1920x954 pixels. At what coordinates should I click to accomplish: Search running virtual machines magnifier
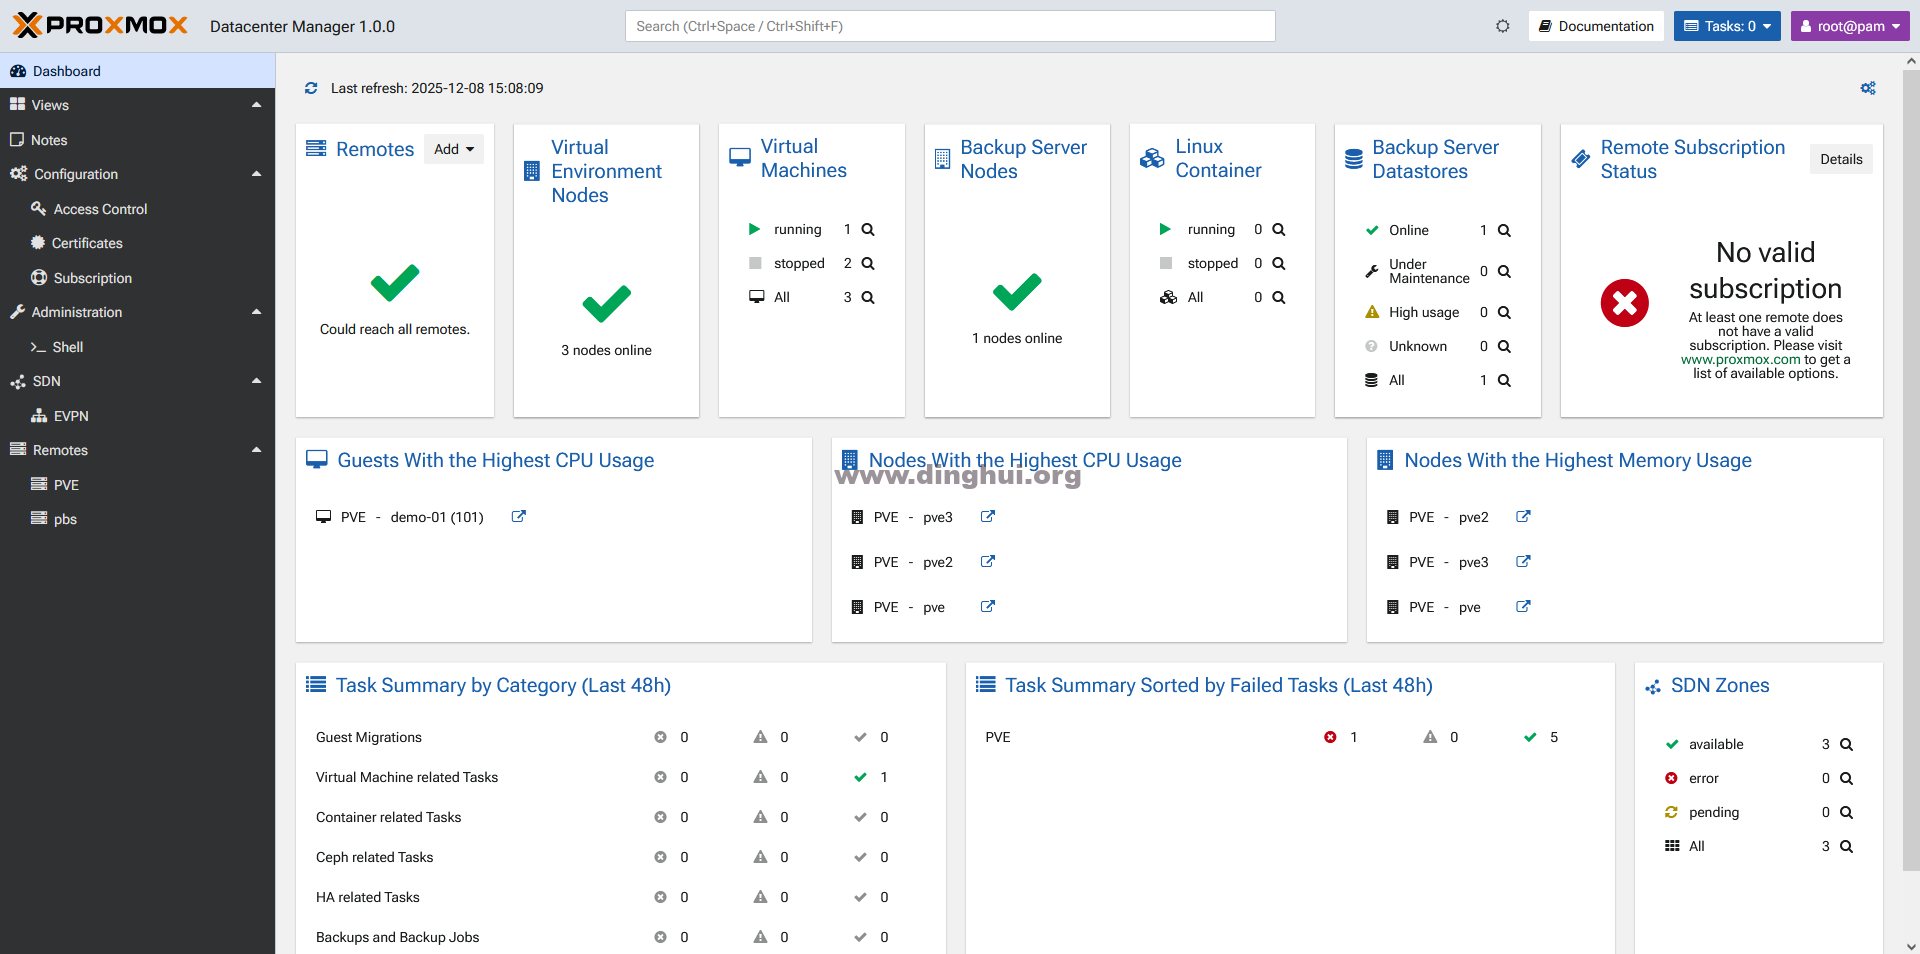click(x=868, y=230)
